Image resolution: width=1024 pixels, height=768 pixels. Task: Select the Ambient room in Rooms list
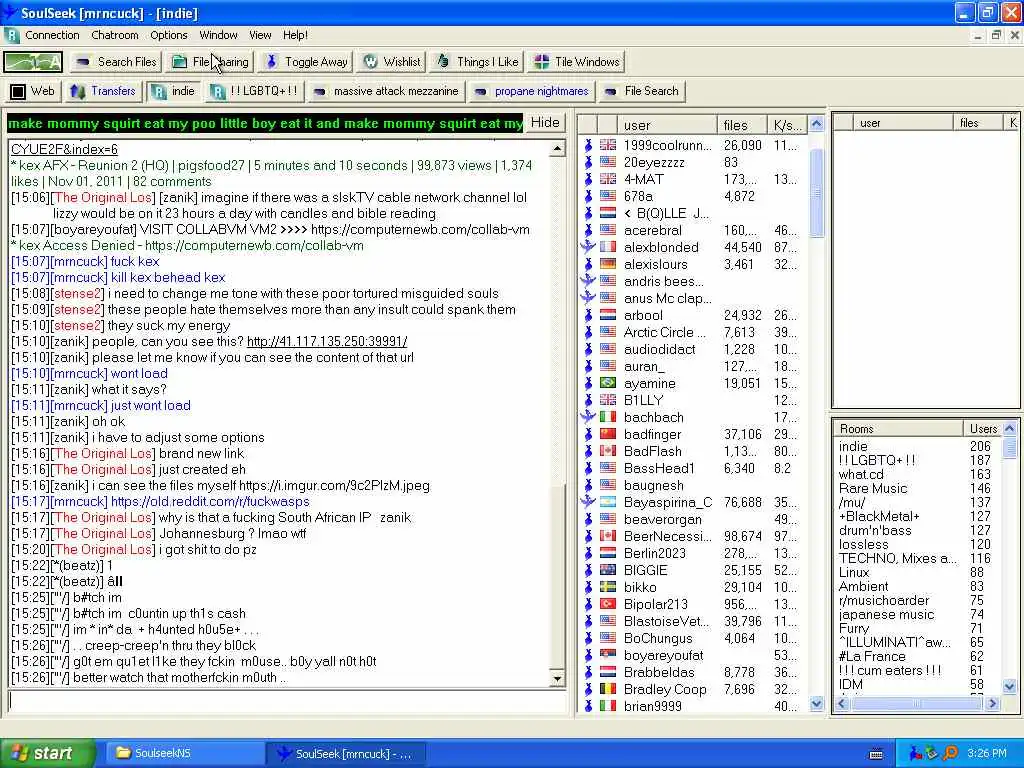click(863, 586)
